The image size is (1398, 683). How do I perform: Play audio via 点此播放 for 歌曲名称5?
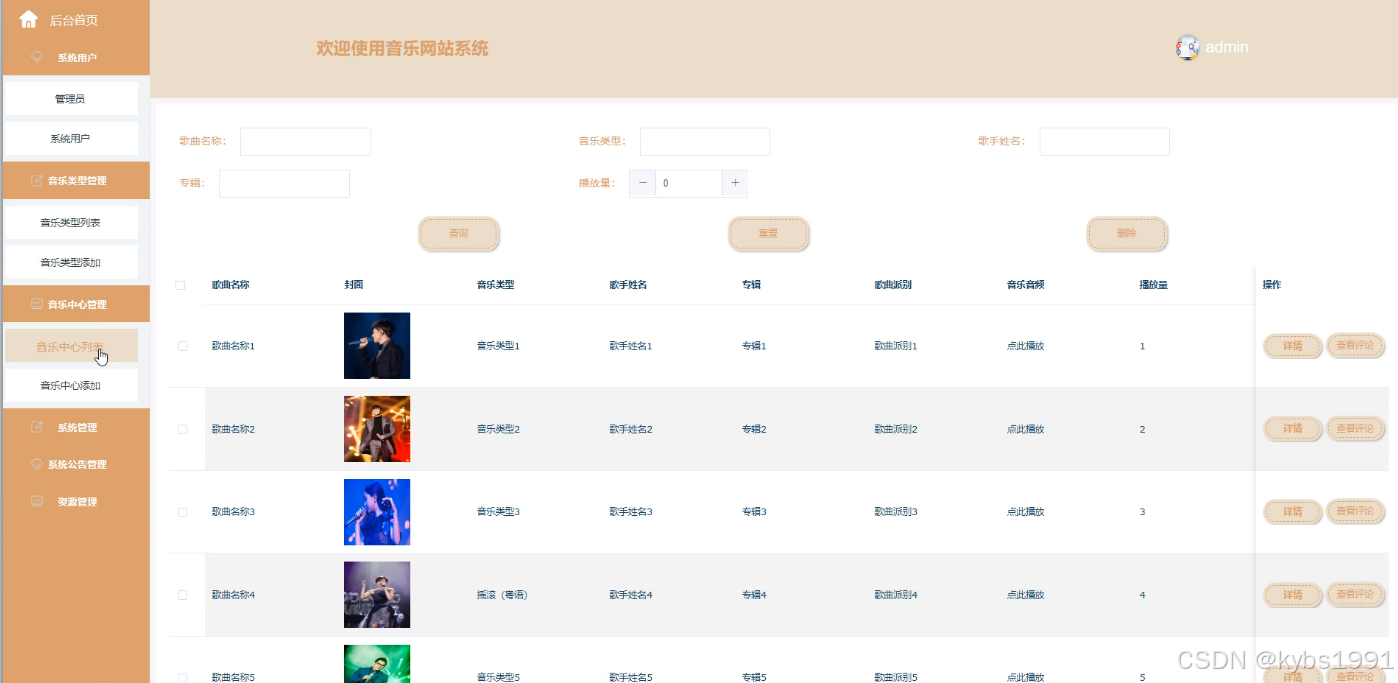point(1025,677)
